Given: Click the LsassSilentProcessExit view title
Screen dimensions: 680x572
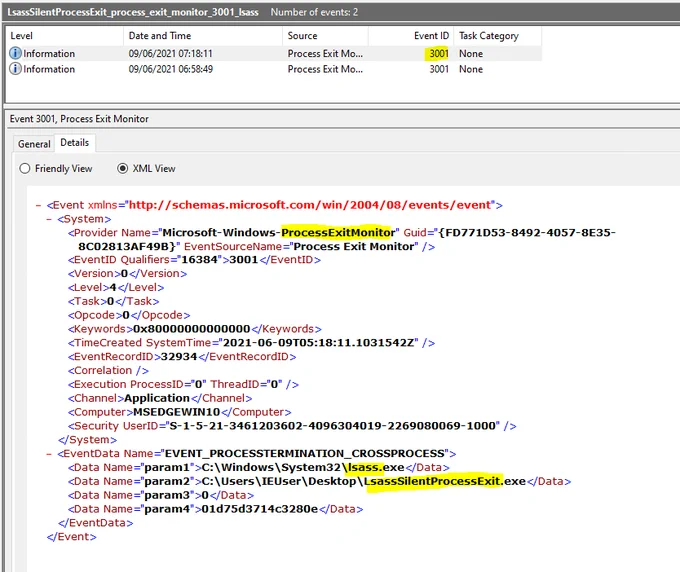Looking at the screenshot, I should click(133, 12).
